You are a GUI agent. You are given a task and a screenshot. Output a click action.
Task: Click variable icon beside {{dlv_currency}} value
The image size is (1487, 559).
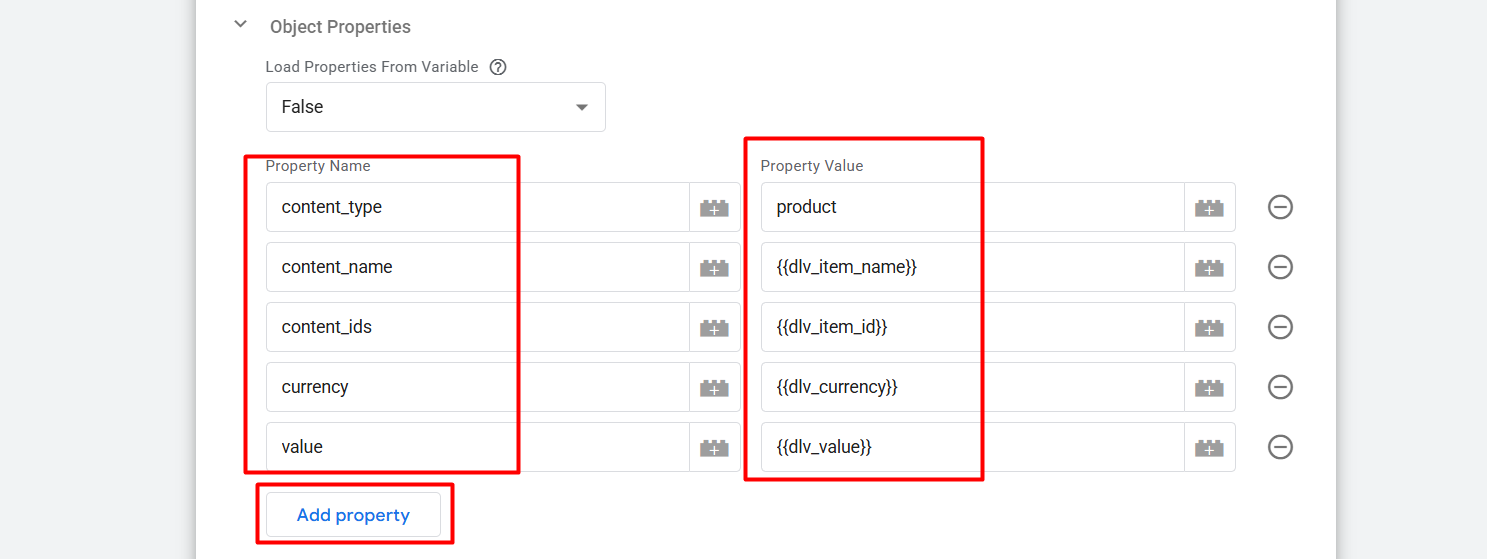[x=1209, y=387]
